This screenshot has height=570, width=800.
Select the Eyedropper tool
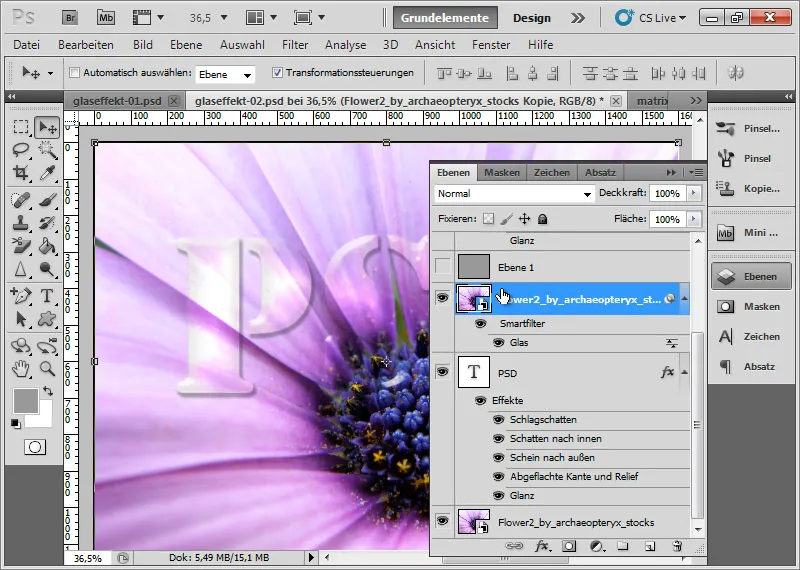[47, 172]
